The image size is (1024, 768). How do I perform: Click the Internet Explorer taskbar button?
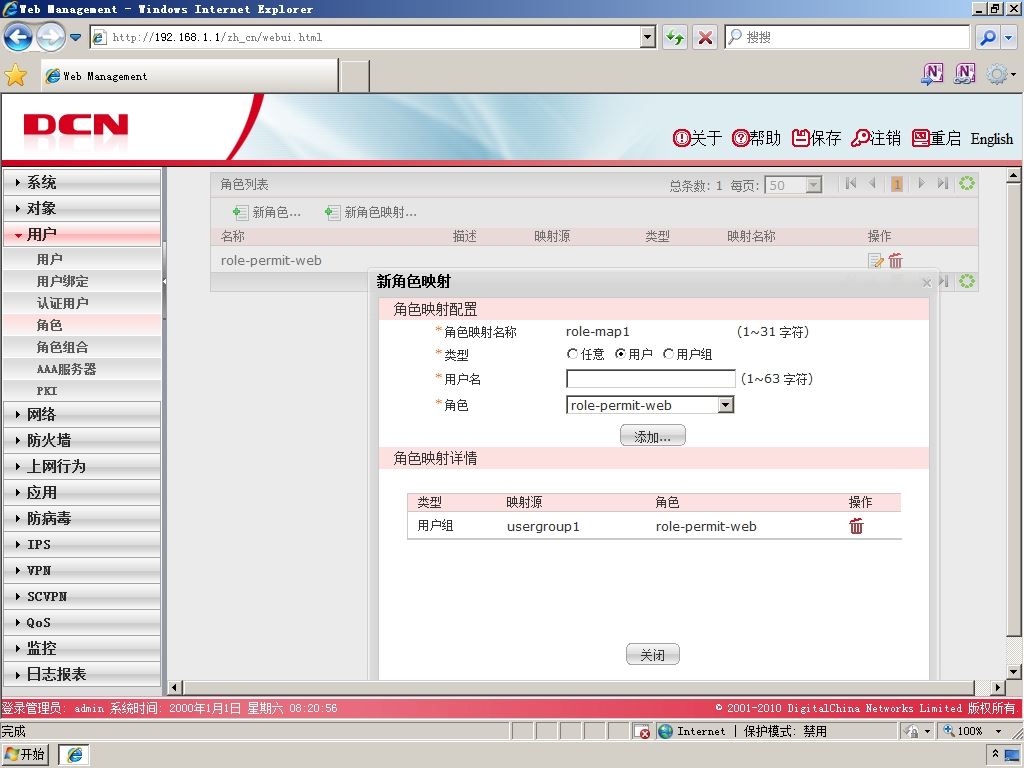[x=74, y=754]
